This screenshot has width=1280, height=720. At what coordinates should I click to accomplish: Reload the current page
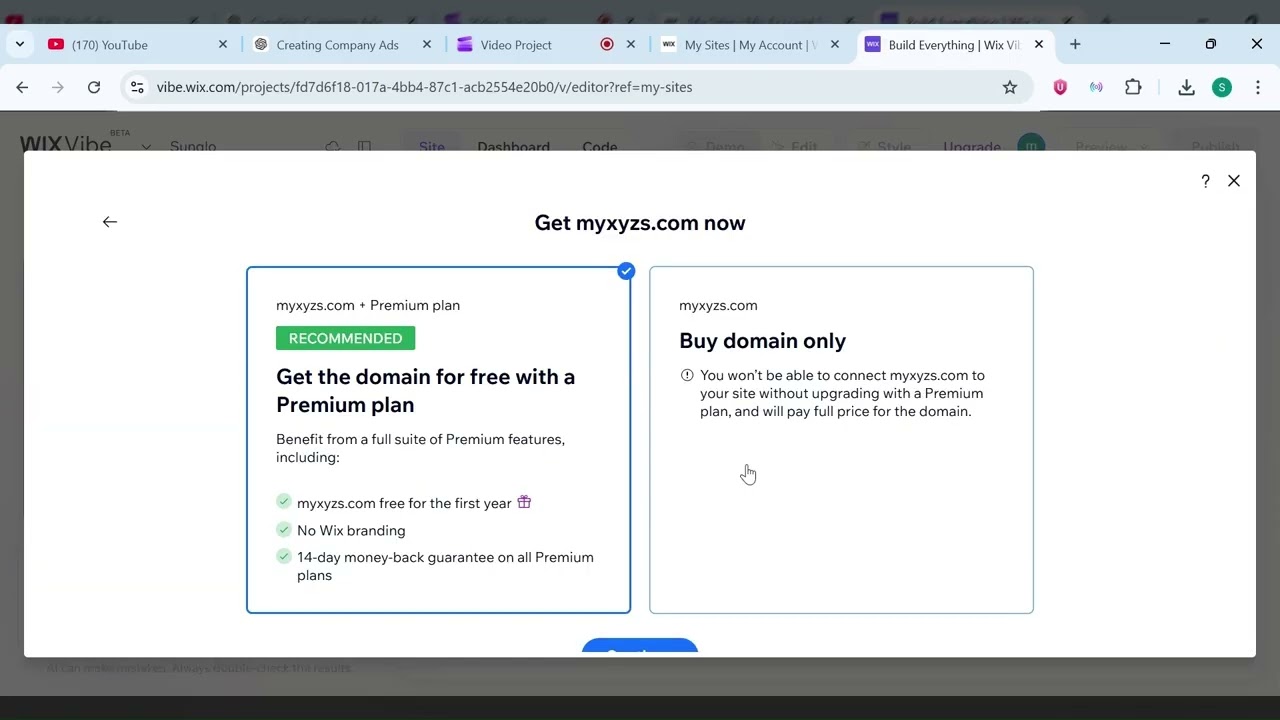(94, 87)
